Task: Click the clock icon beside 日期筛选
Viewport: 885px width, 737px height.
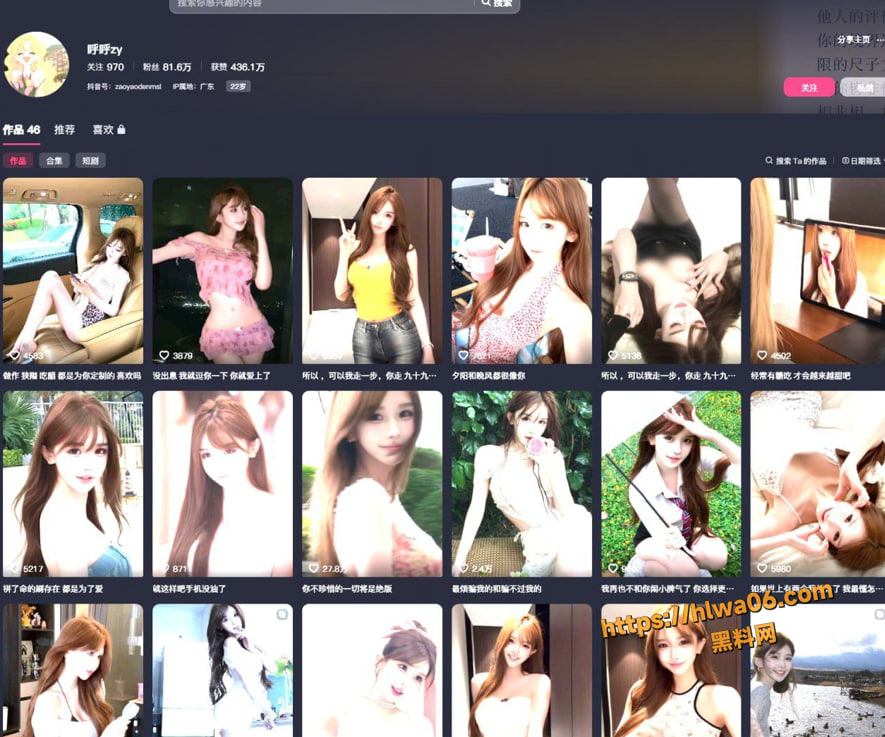Action: tap(845, 160)
